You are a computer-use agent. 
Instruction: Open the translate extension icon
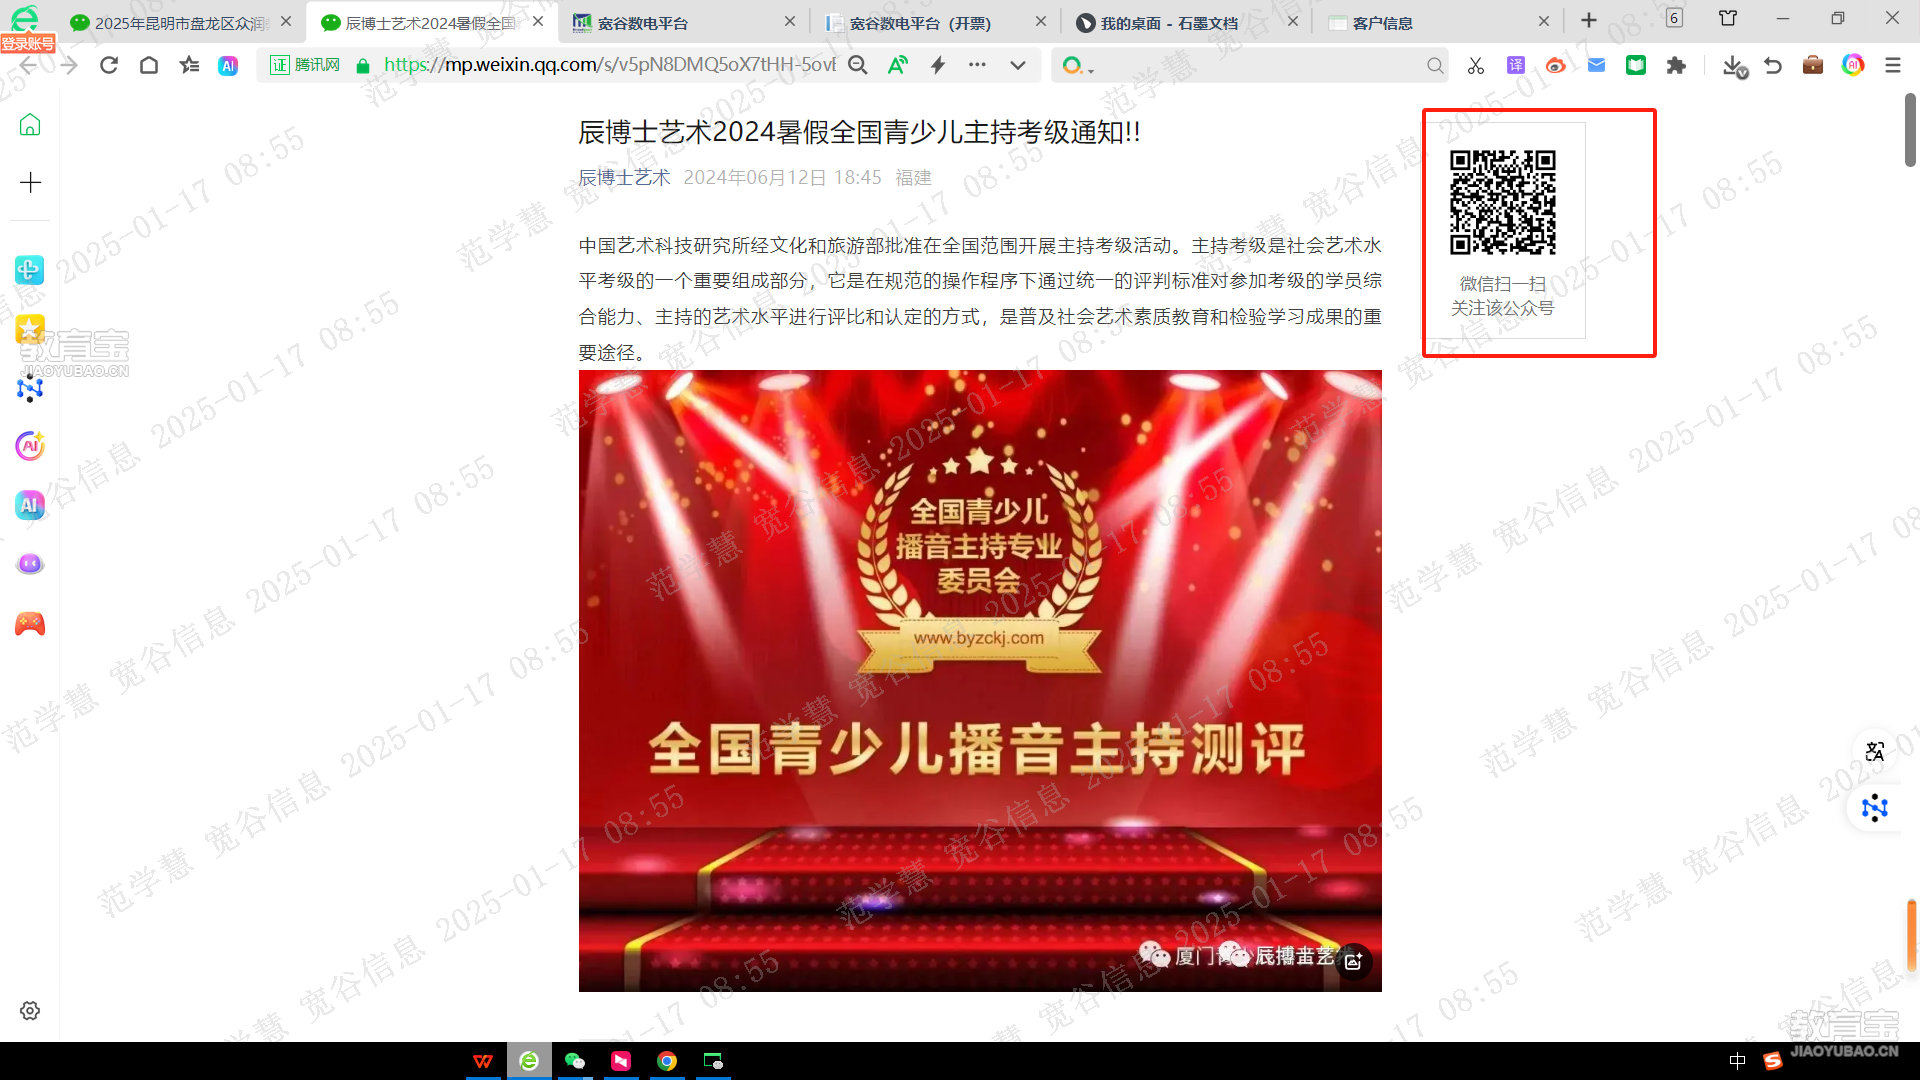(1516, 65)
